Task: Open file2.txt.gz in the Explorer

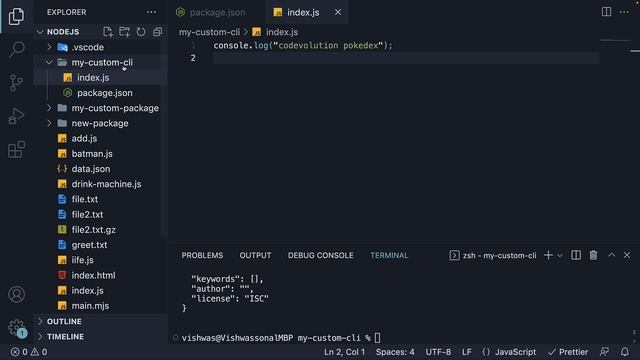Action: tap(100, 229)
